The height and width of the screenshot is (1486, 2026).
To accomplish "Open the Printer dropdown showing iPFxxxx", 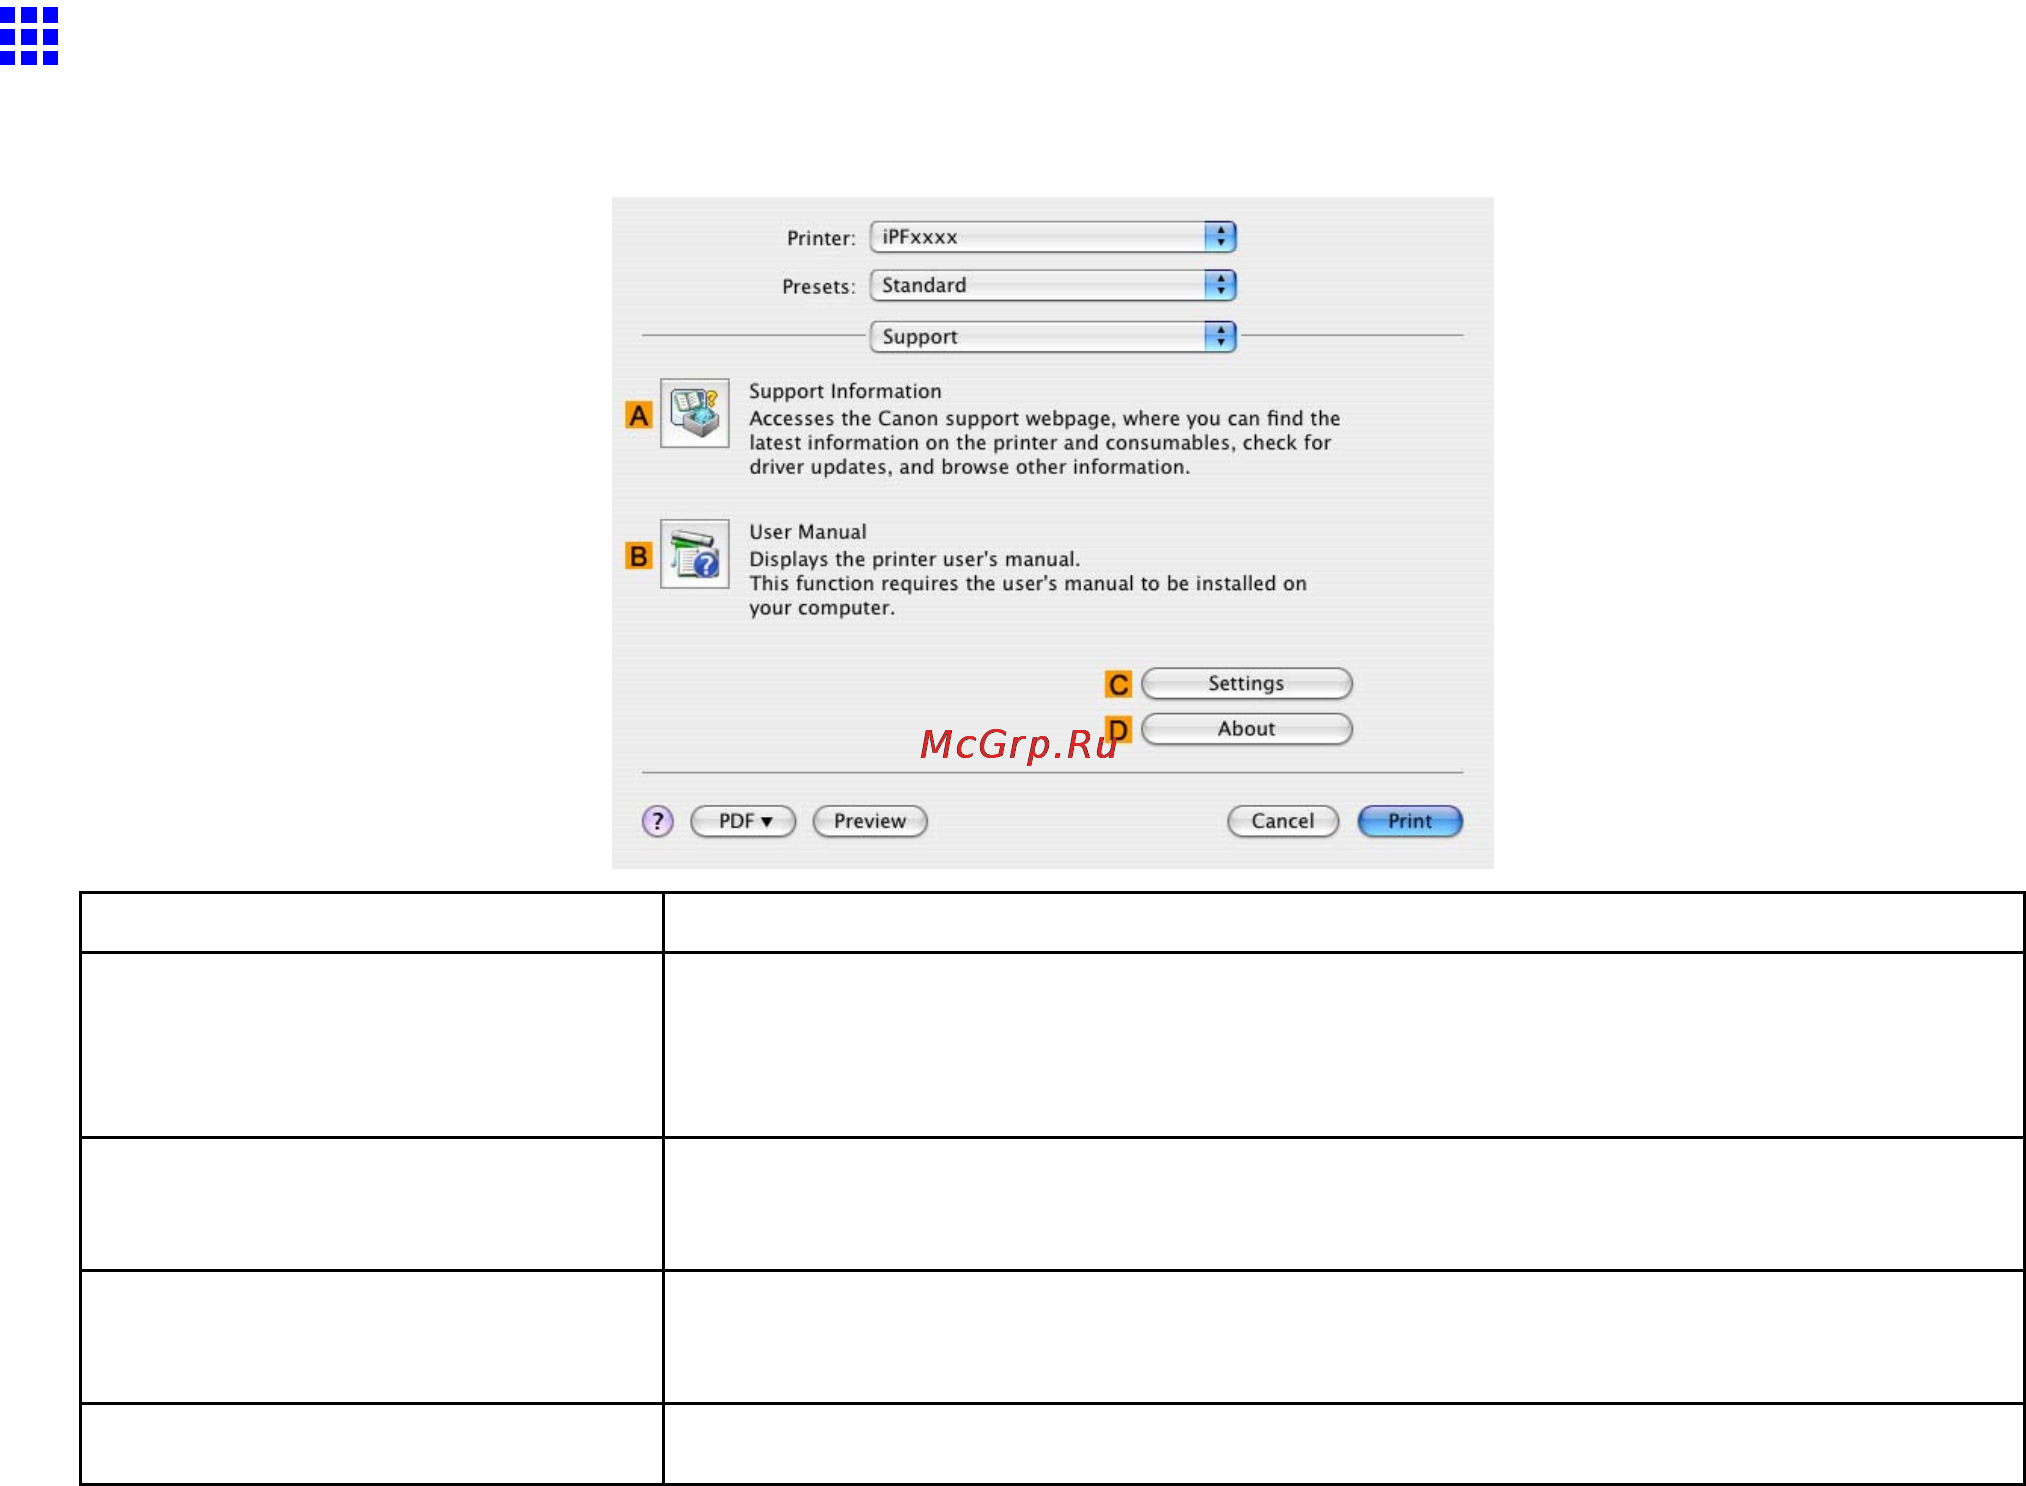I will coord(1053,237).
